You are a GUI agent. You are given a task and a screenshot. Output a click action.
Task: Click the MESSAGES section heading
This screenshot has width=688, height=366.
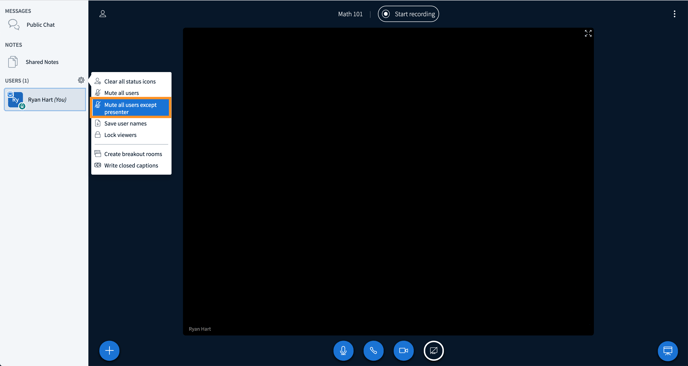[x=18, y=11]
